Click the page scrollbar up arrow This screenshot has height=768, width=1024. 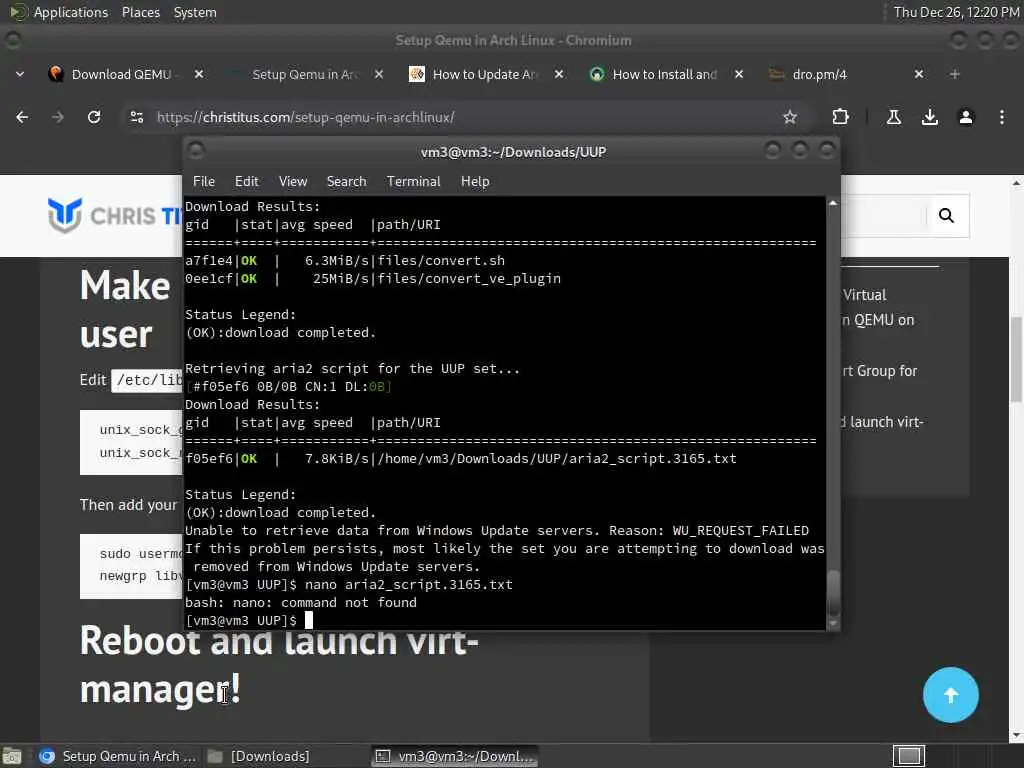pyautogui.click(x=1016, y=184)
